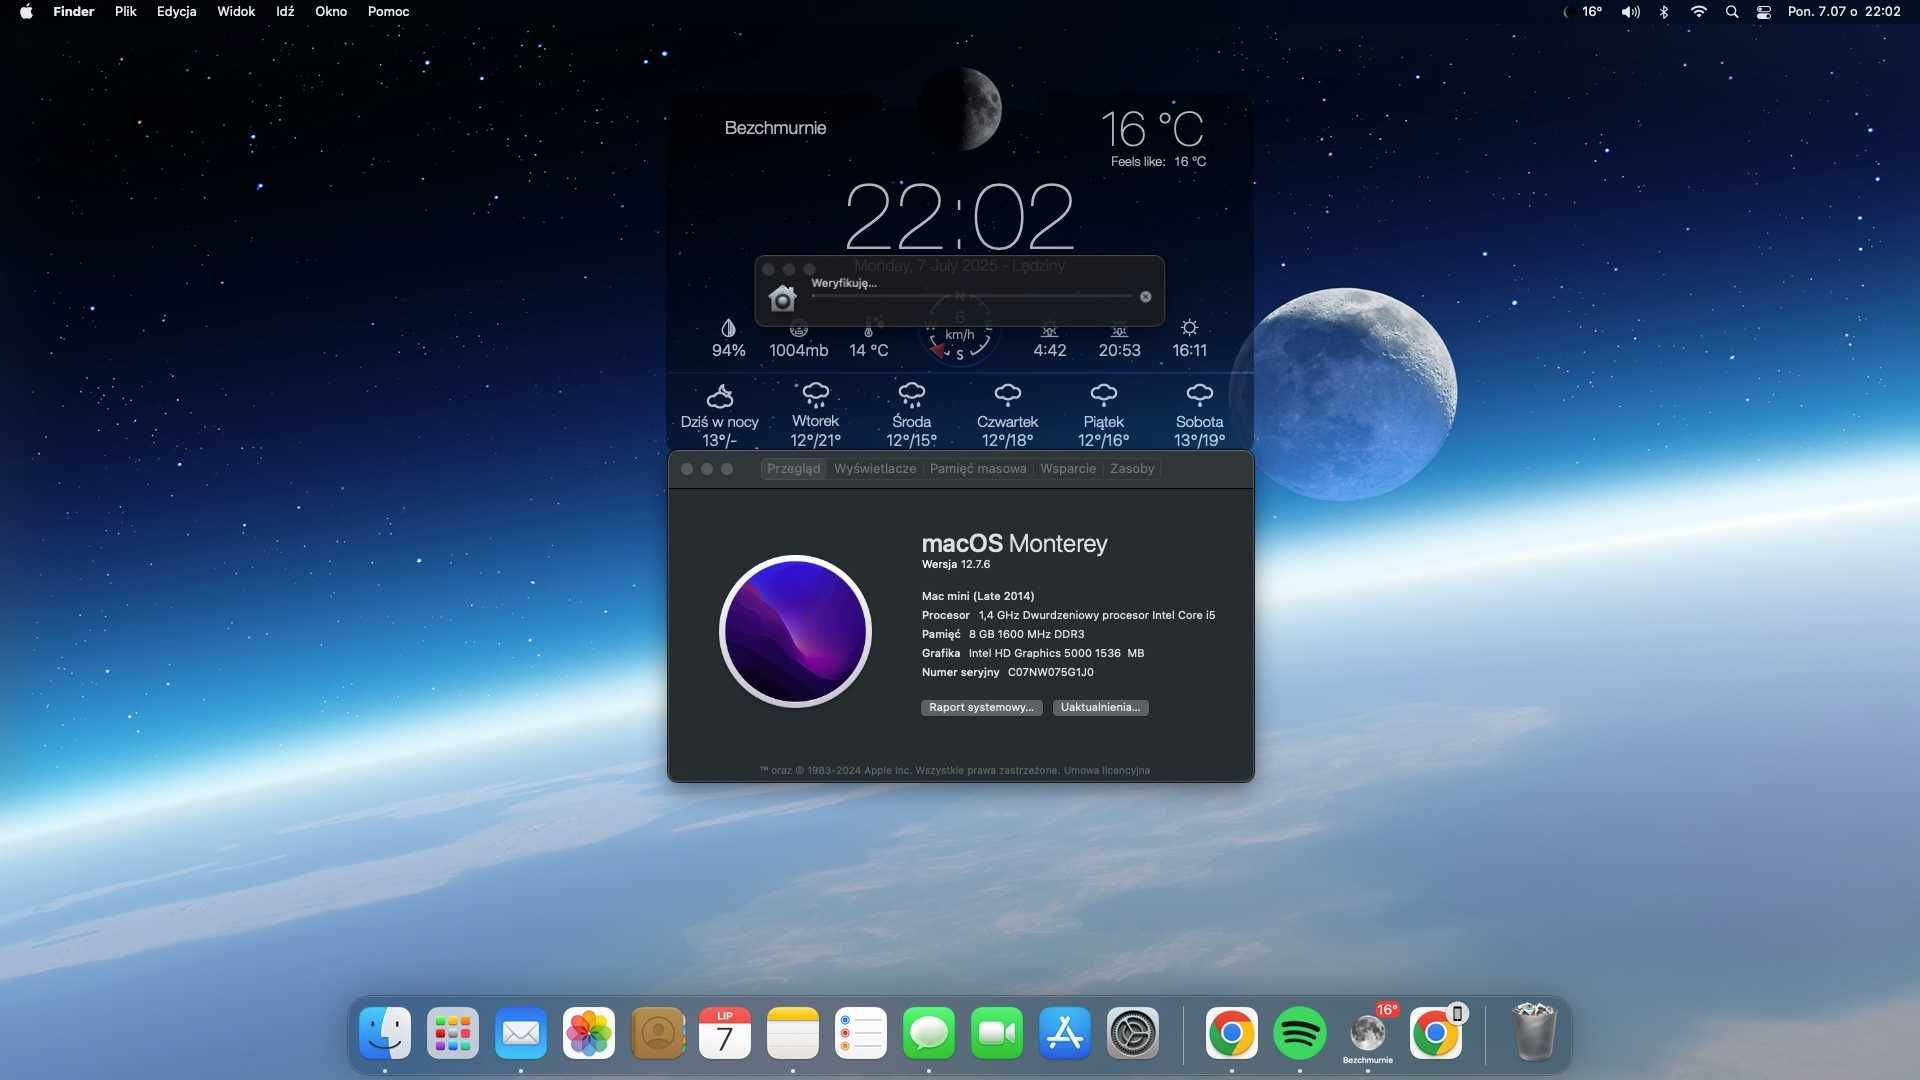Click the 1004mb pressure value
The height and width of the screenshot is (1080, 1920).
click(799, 351)
